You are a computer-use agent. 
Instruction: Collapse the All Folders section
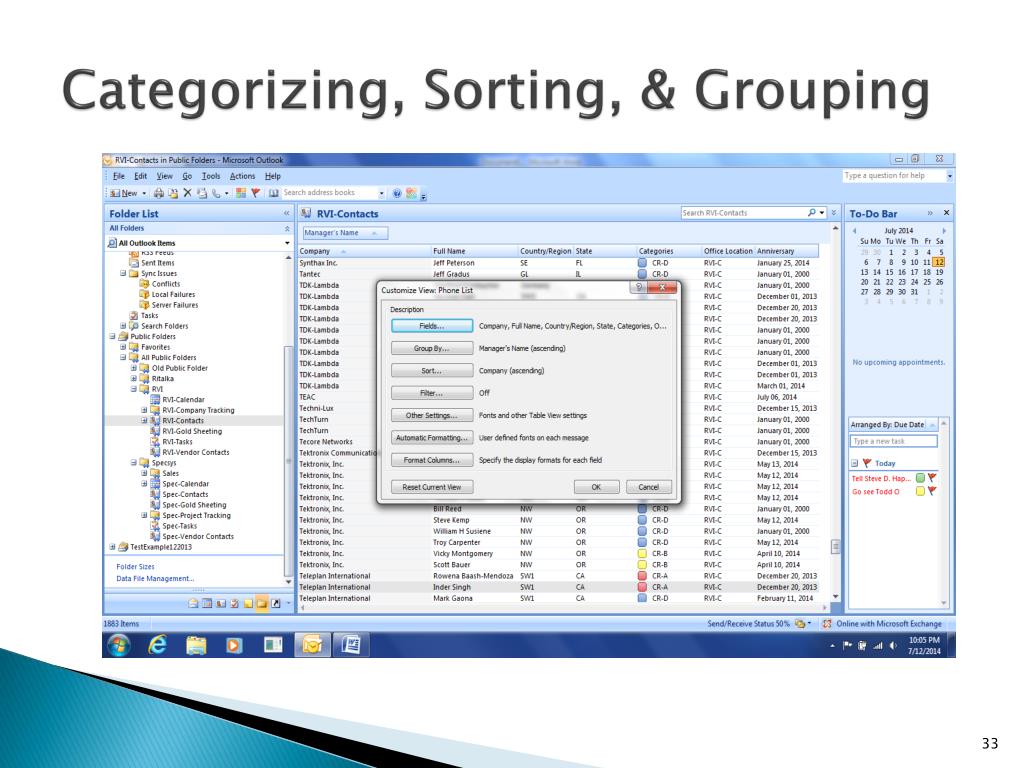[287, 229]
